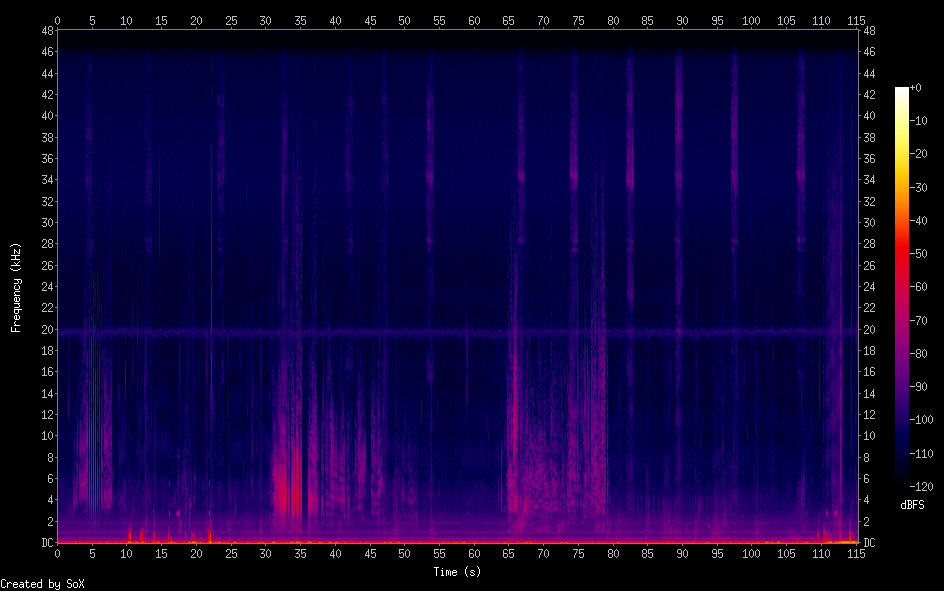Viewport: 944px width, 591px height.
Task: Click the "-120" label on the dBFS legend
Action: (924, 486)
